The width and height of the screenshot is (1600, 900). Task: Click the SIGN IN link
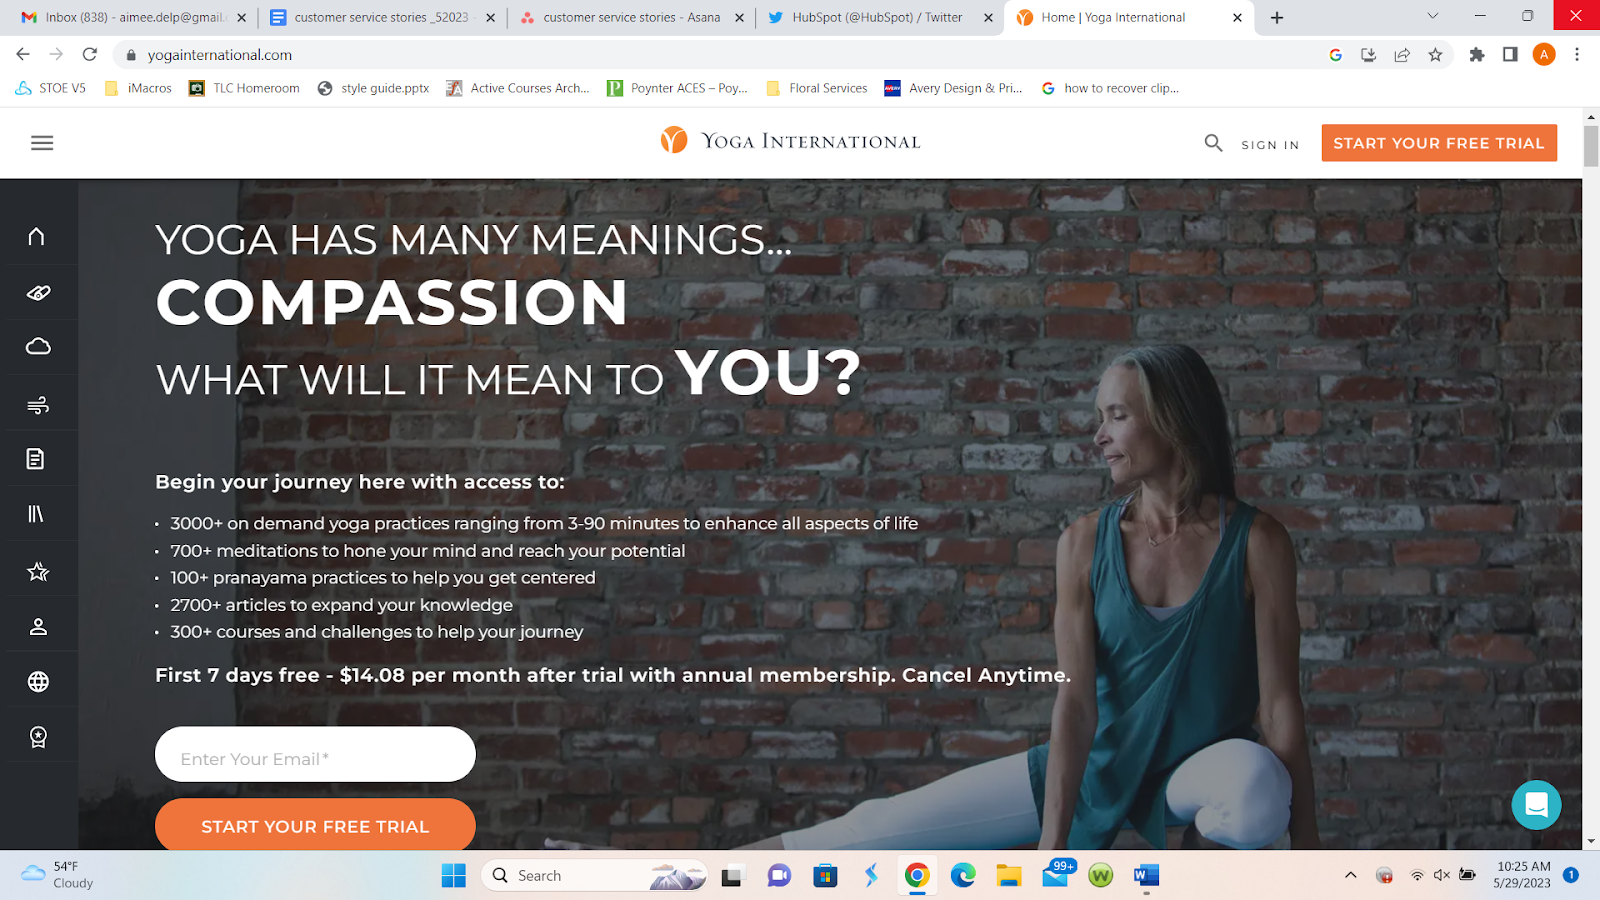click(x=1270, y=145)
